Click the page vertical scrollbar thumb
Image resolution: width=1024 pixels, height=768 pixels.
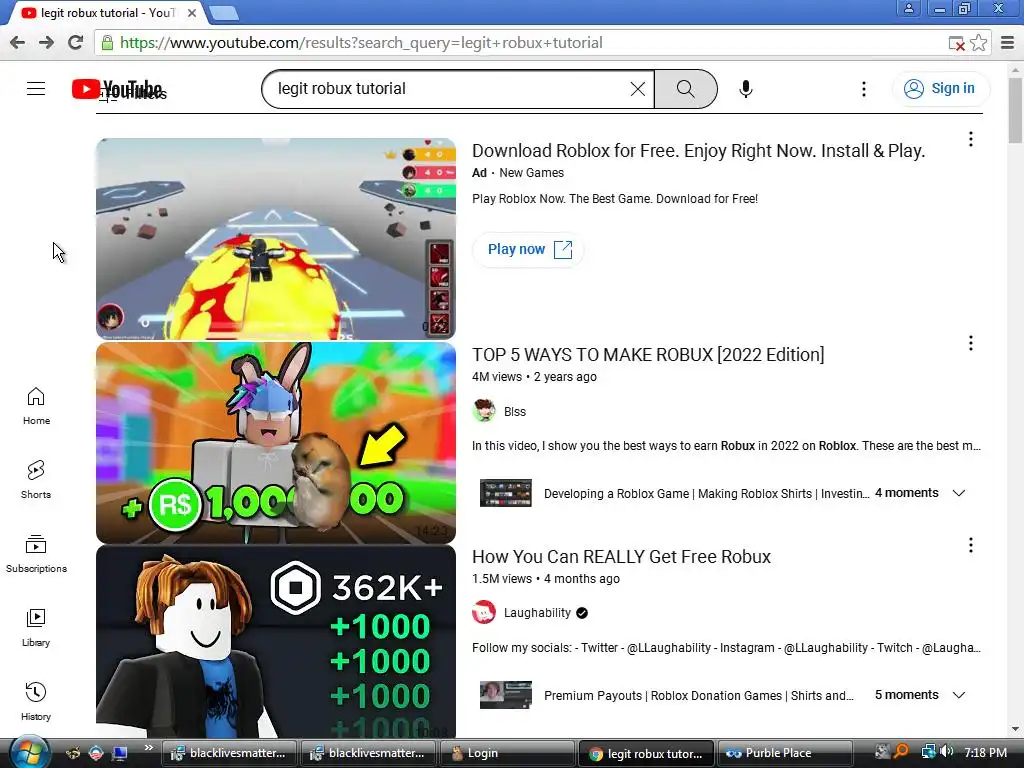tap(1016, 109)
